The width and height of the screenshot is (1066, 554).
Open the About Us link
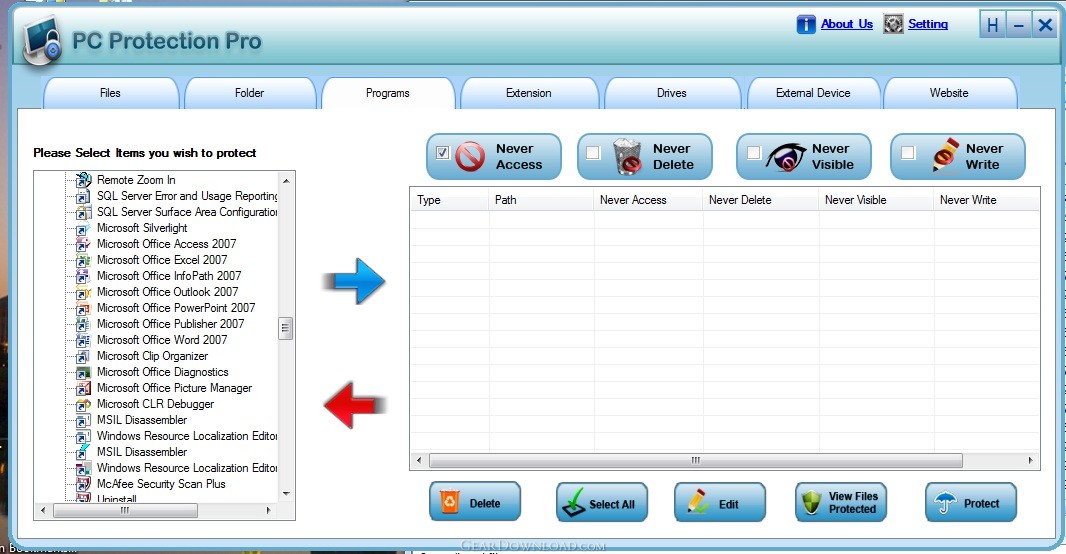tap(846, 24)
